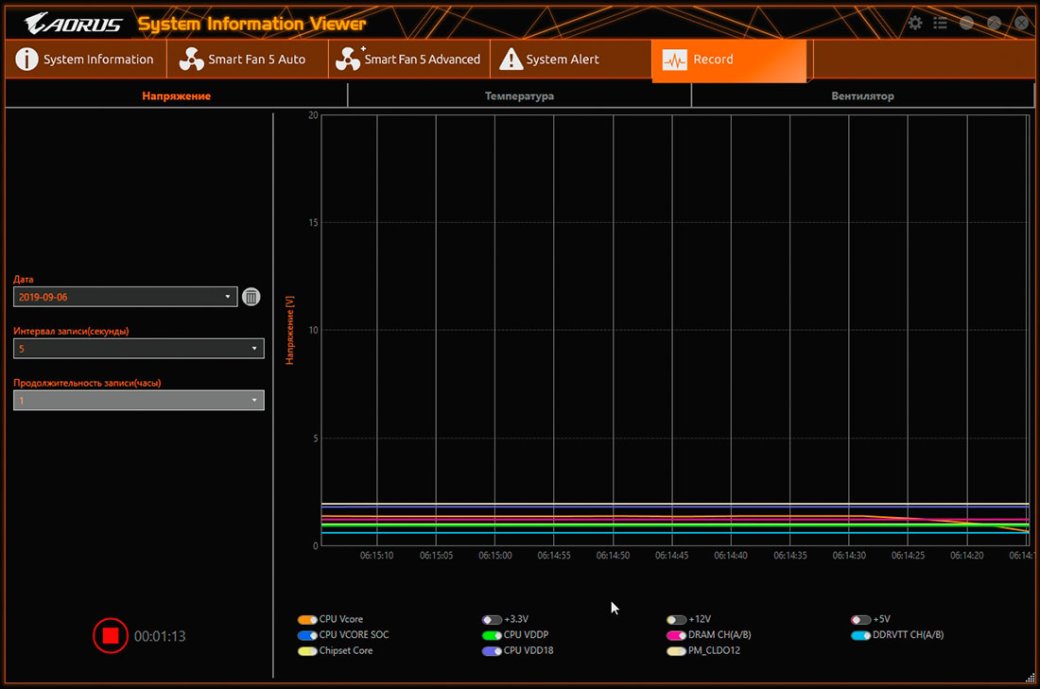Switch to the Вентилятор tab

click(x=862, y=96)
